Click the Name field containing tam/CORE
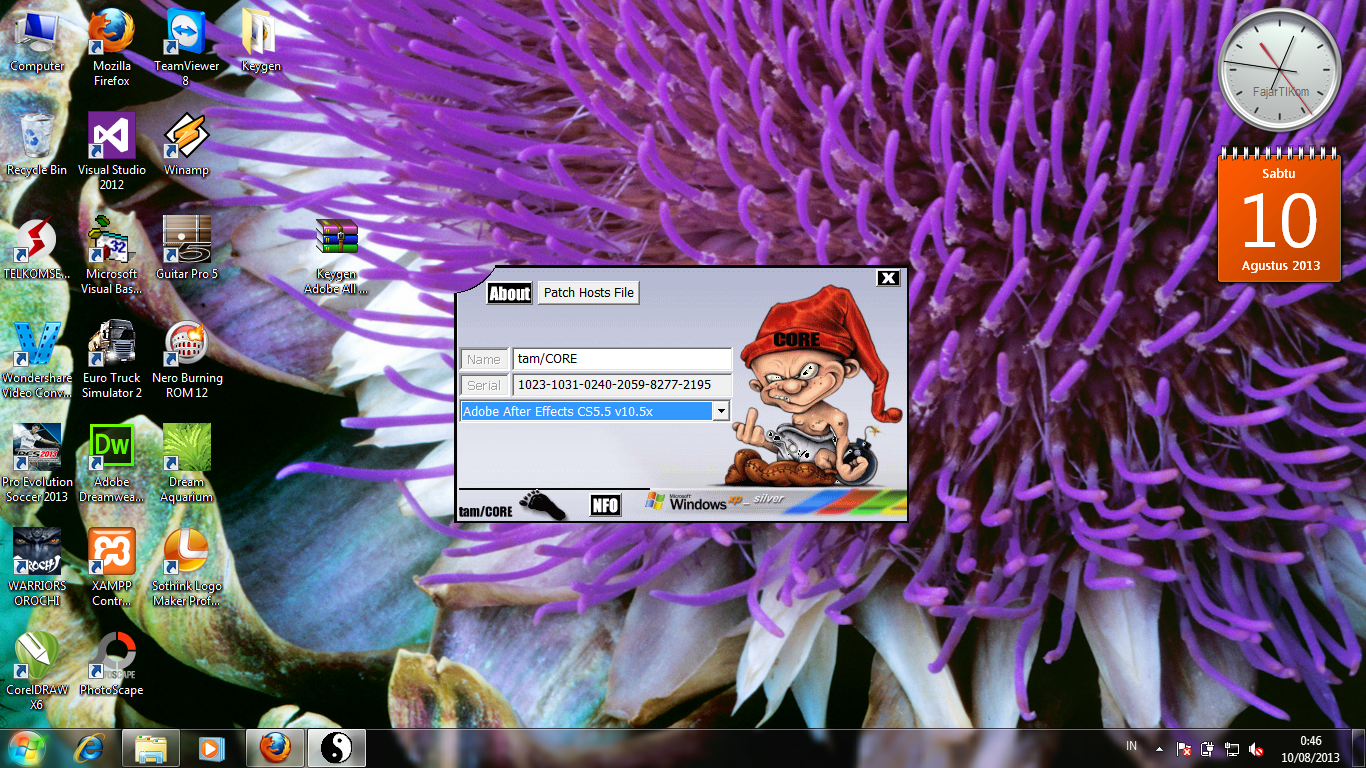Screen dimensions: 1366x768 (622, 359)
